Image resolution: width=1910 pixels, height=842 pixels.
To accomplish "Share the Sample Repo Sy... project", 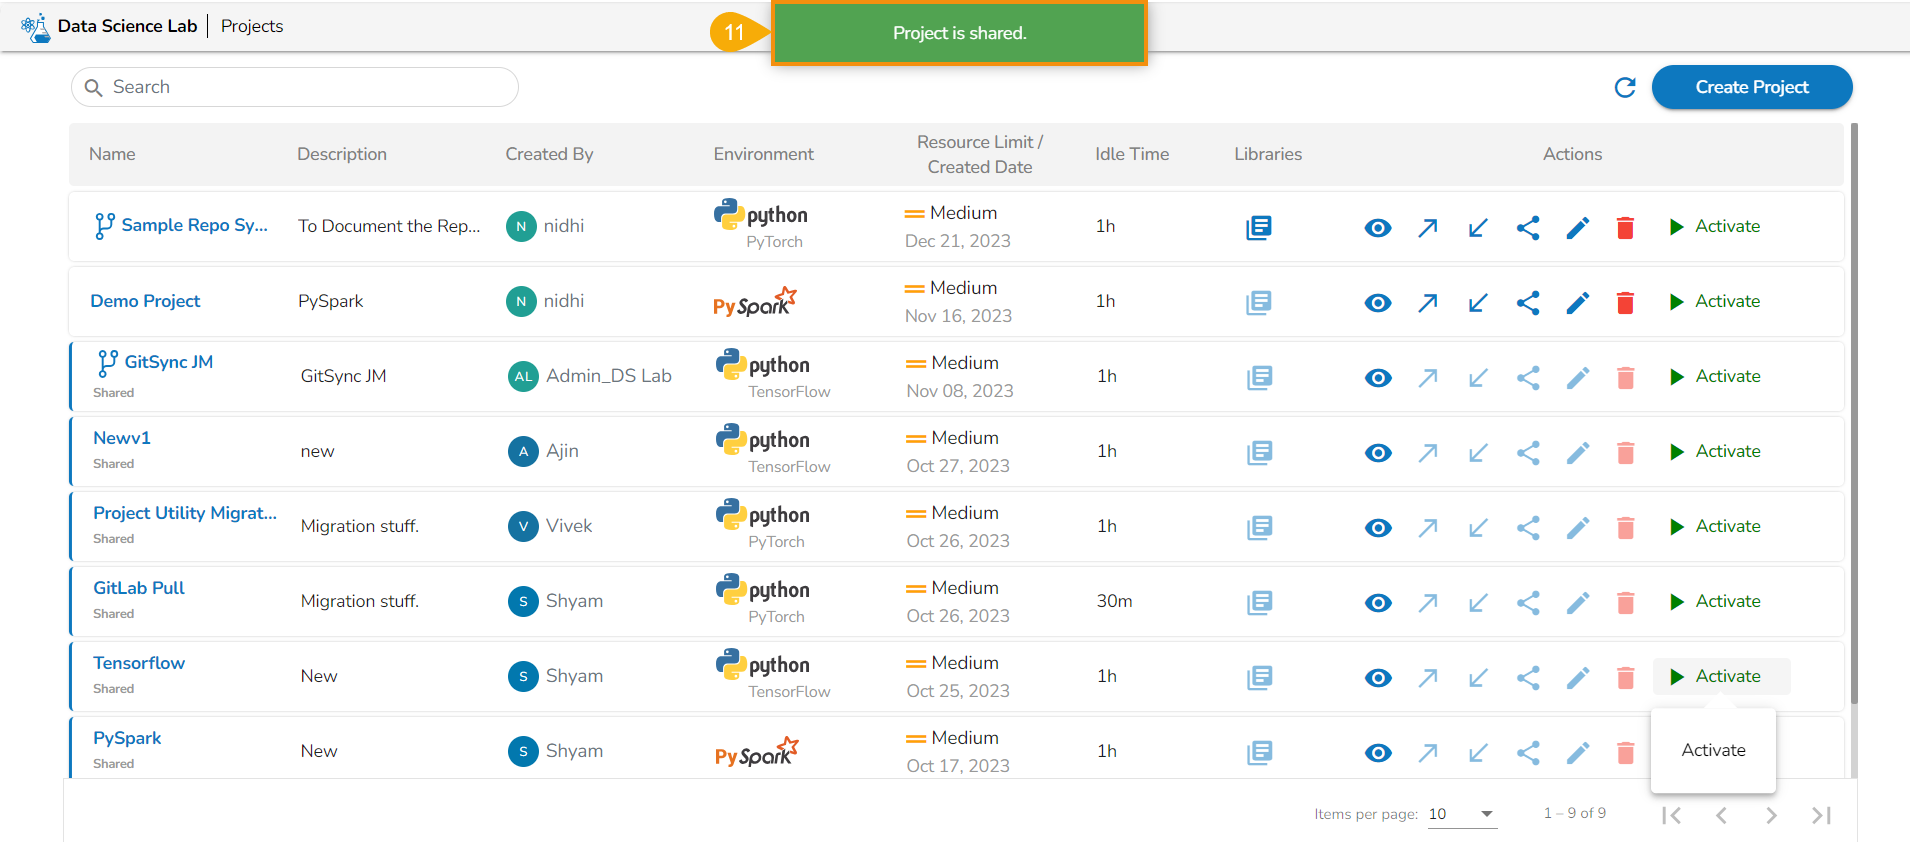I will click(x=1527, y=227).
